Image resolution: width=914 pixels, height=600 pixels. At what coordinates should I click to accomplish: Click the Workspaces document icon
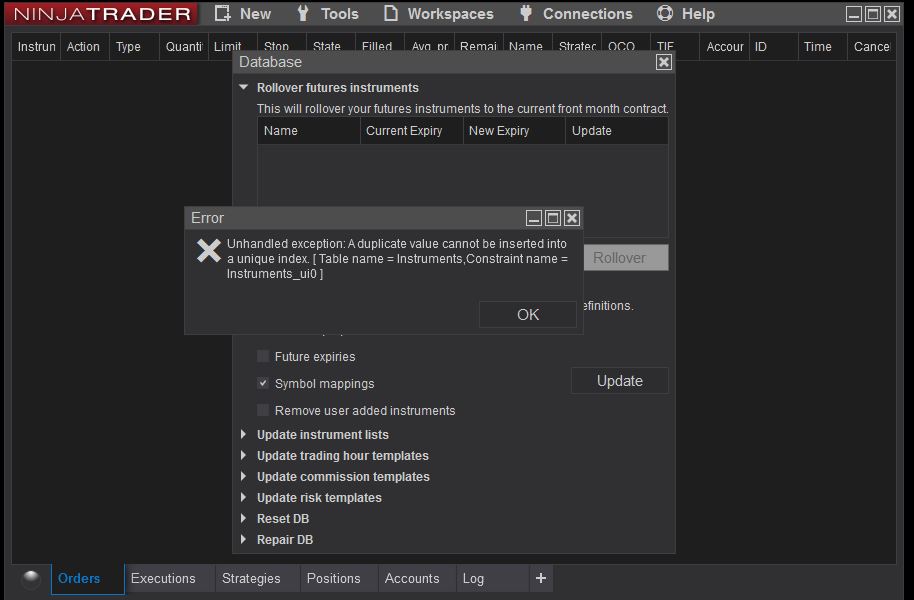391,13
